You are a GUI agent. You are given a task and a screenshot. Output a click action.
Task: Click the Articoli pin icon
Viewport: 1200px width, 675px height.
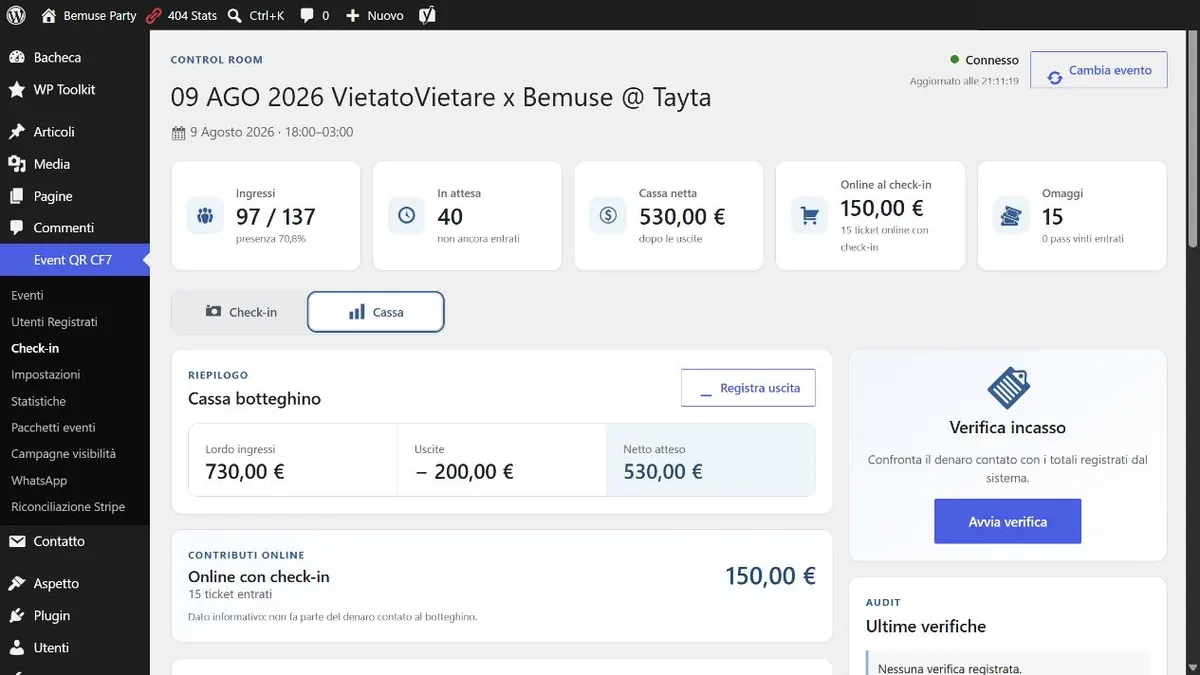(17, 132)
